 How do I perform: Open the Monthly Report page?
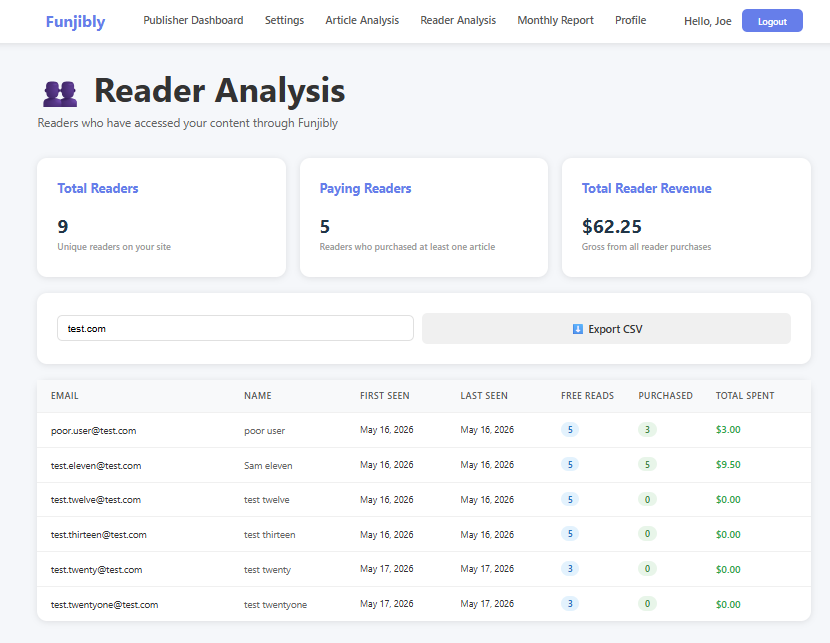pos(555,20)
